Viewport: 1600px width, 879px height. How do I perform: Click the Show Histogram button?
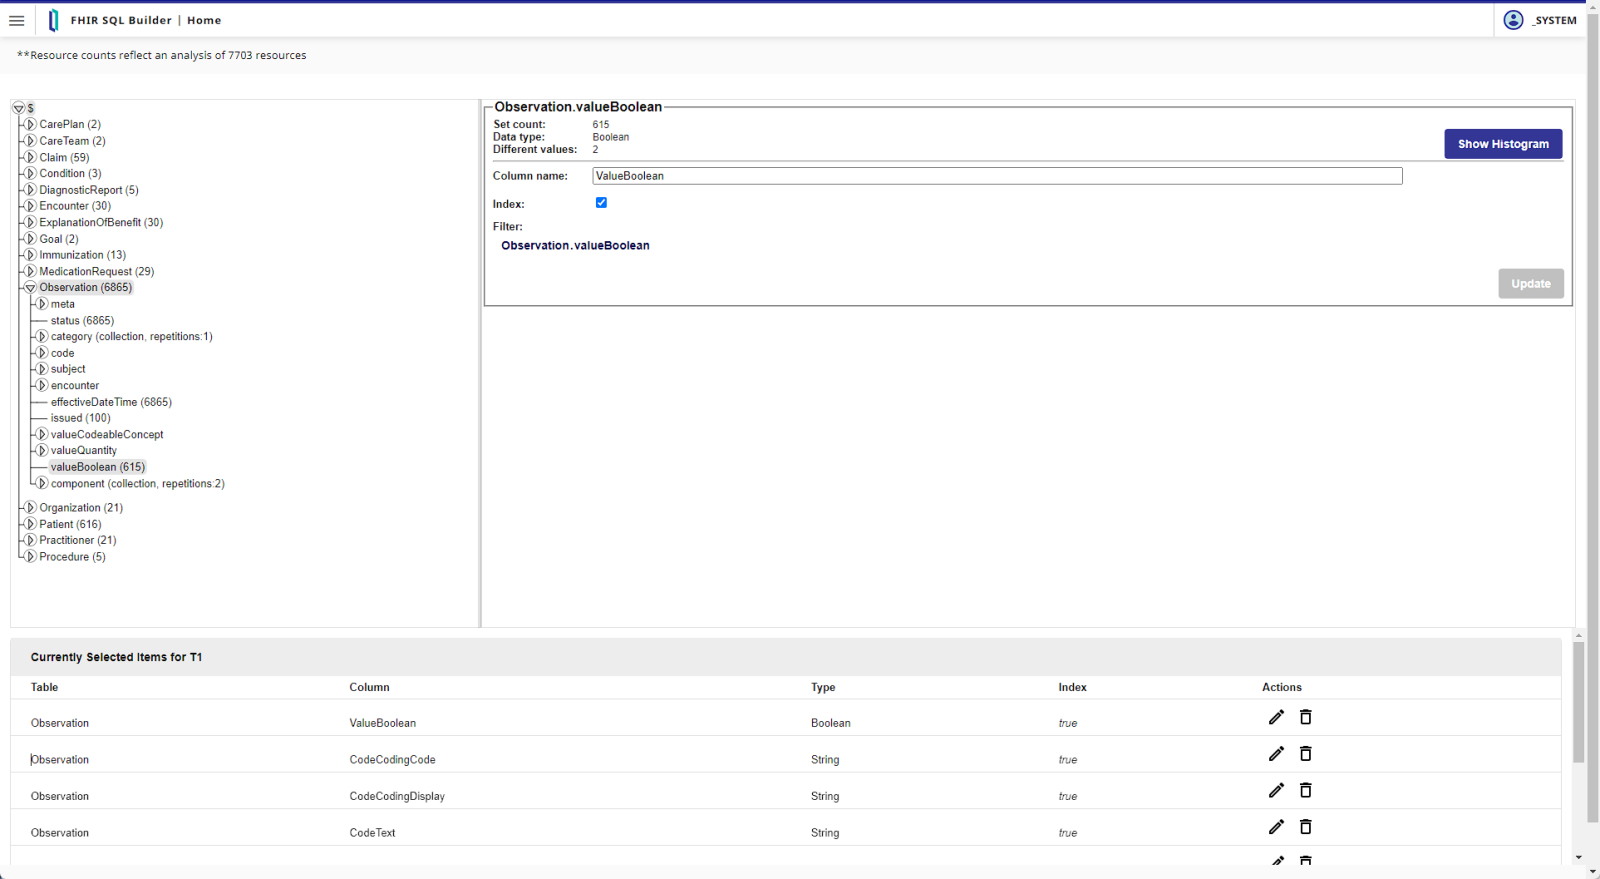coord(1502,144)
